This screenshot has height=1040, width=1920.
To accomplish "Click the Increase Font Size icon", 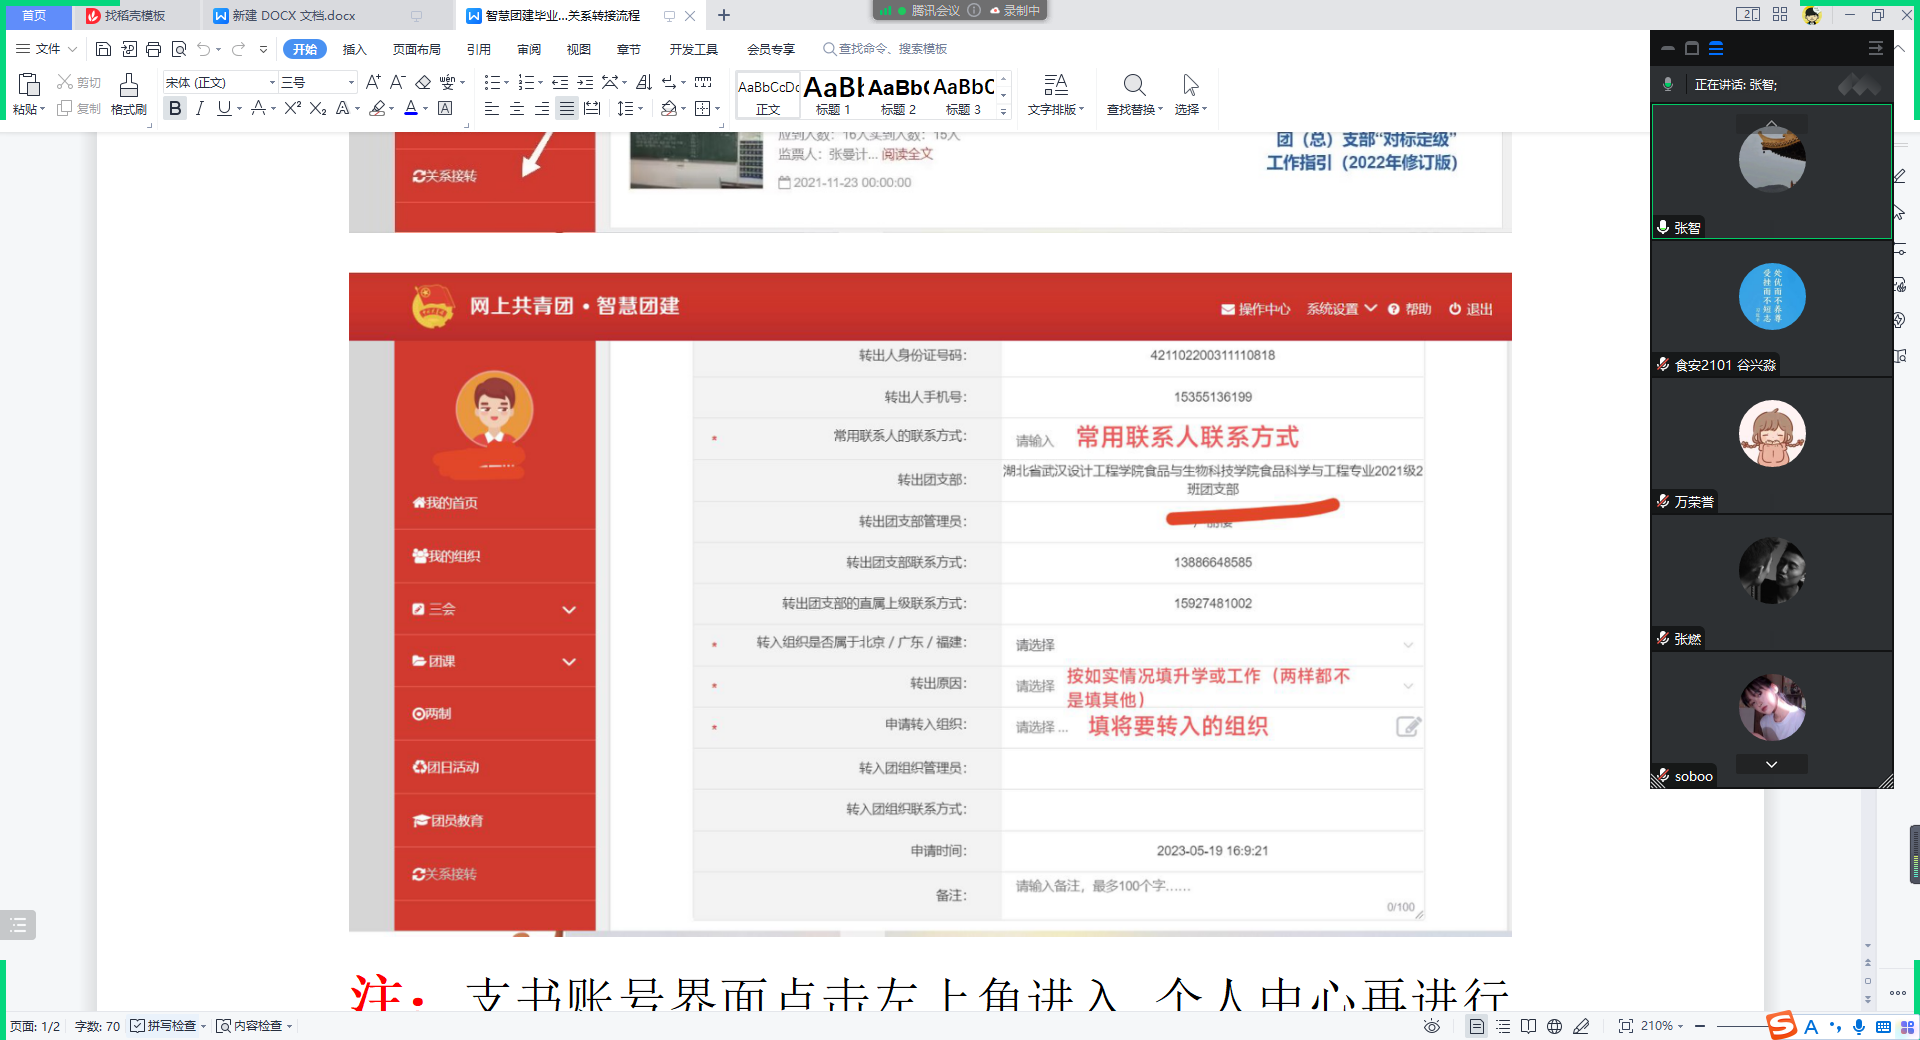I will [373, 82].
